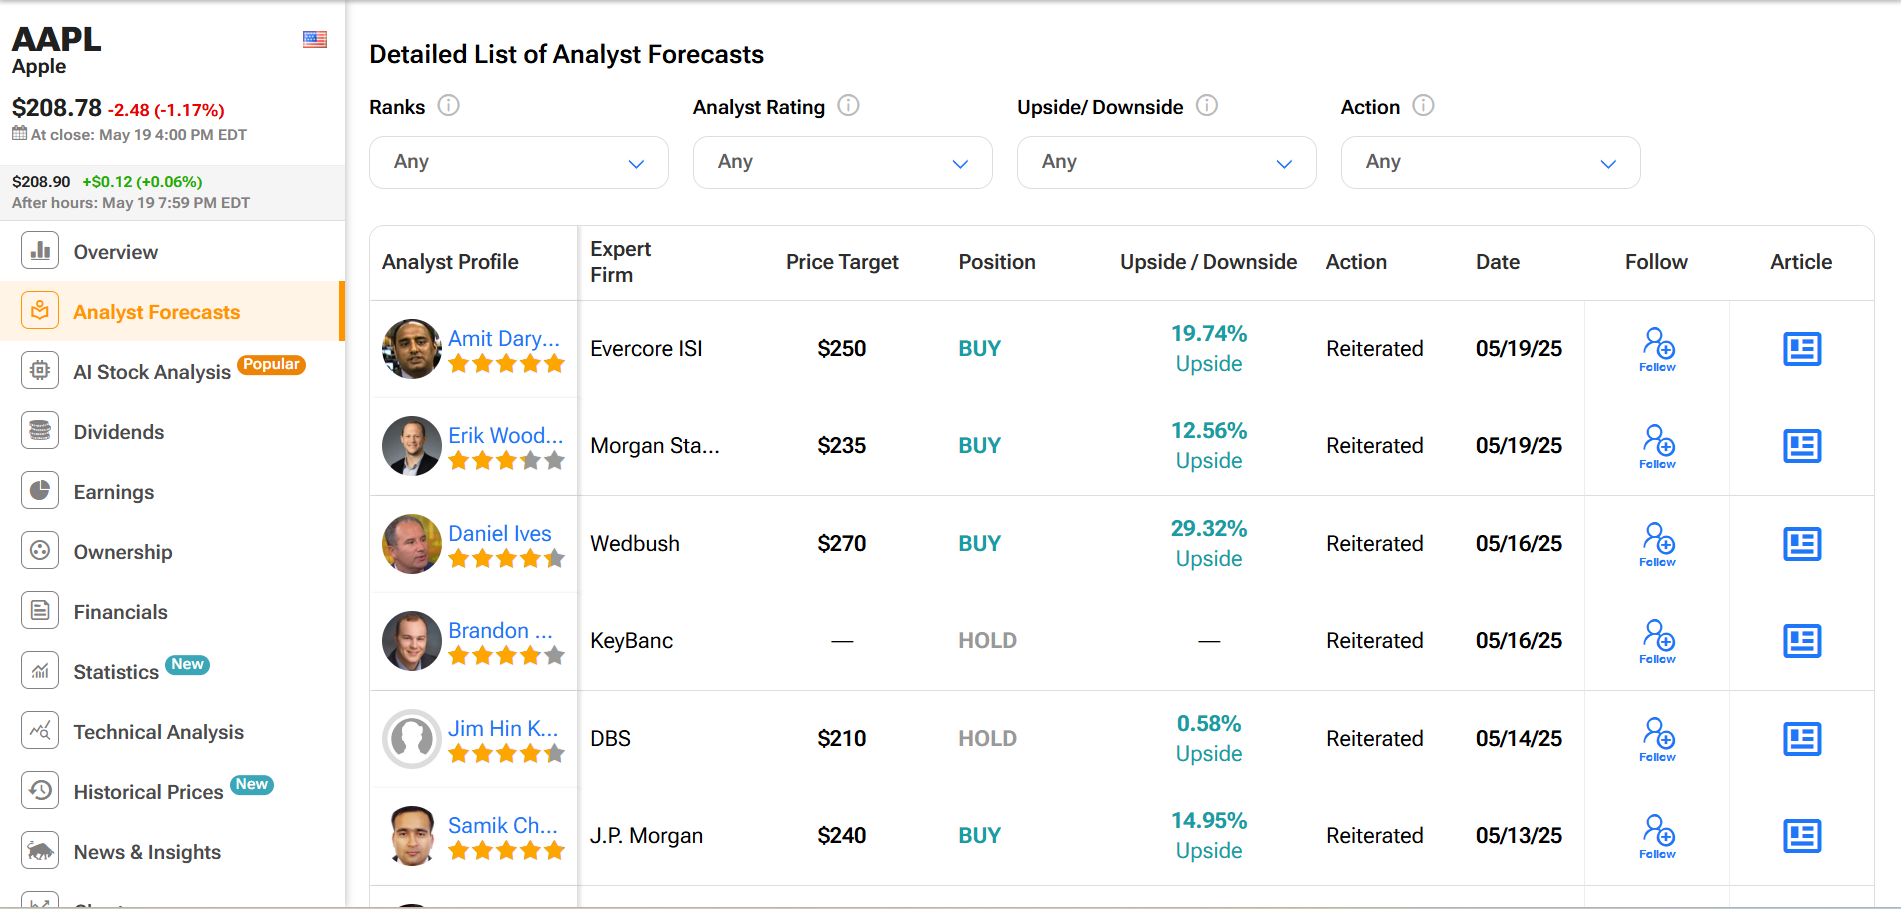Open the J.P. Morgan article icon

click(1802, 836)
